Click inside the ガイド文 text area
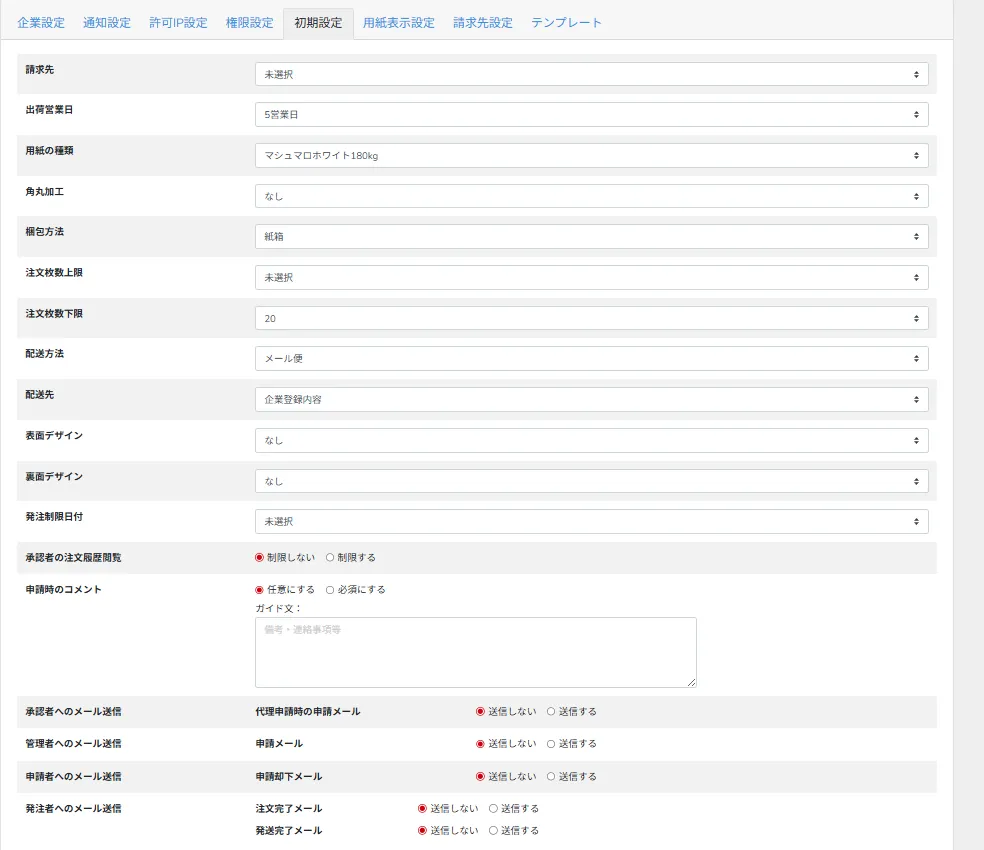This screenshot has height=850, width=984. coord(475,648)
